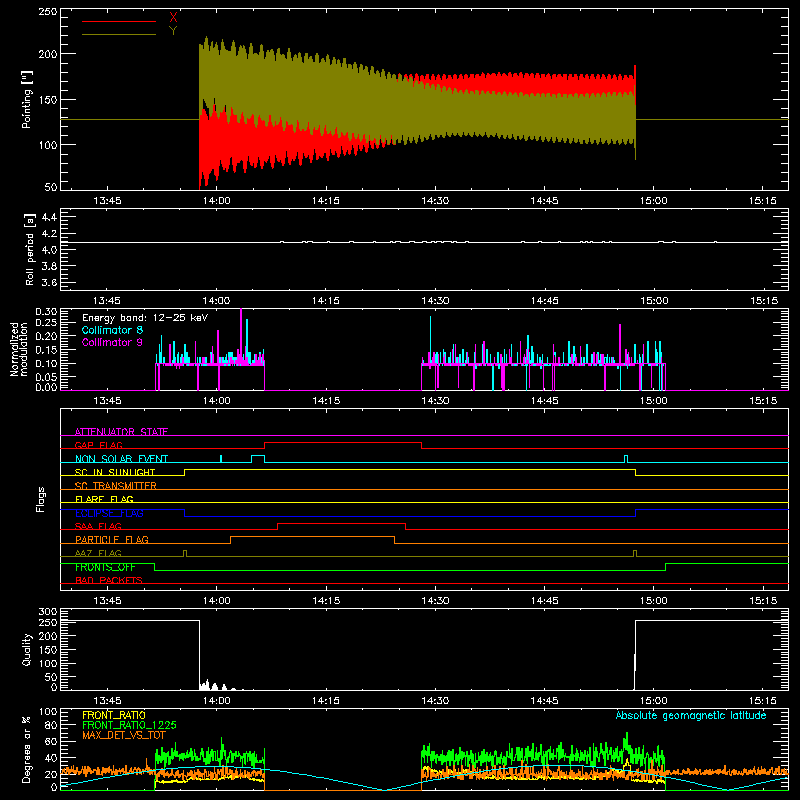The height and width of the screenshot is (800, 800).
Task: Click the Absolute geomagnetic latitude label
Action: click(x=691, y=716)
